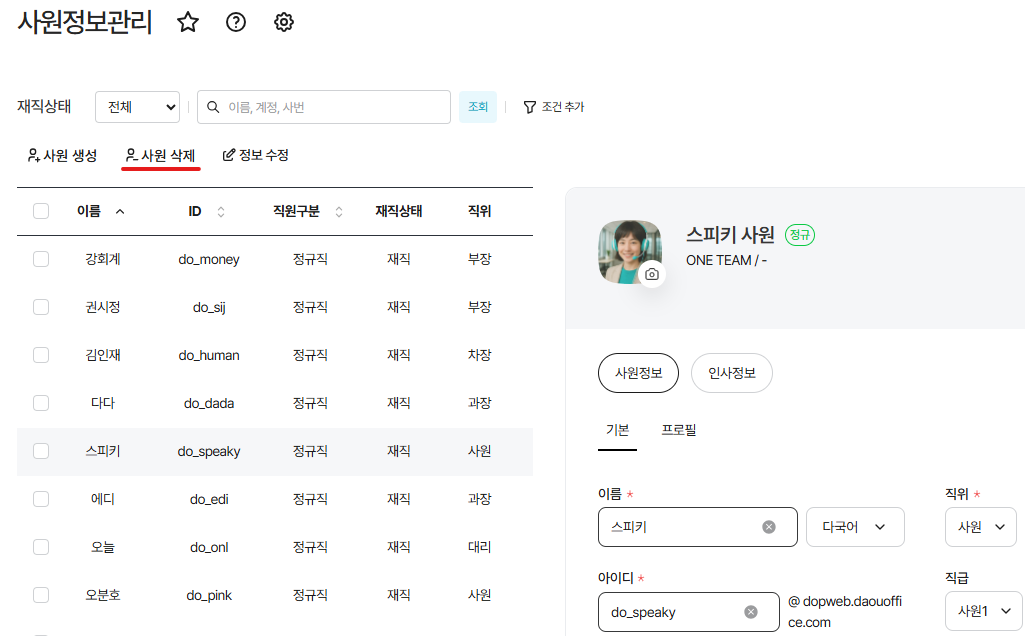1025x636 pixels.
Task: Open the 재직상태 전체 dropdown
Action: click(x=137, y=107)
